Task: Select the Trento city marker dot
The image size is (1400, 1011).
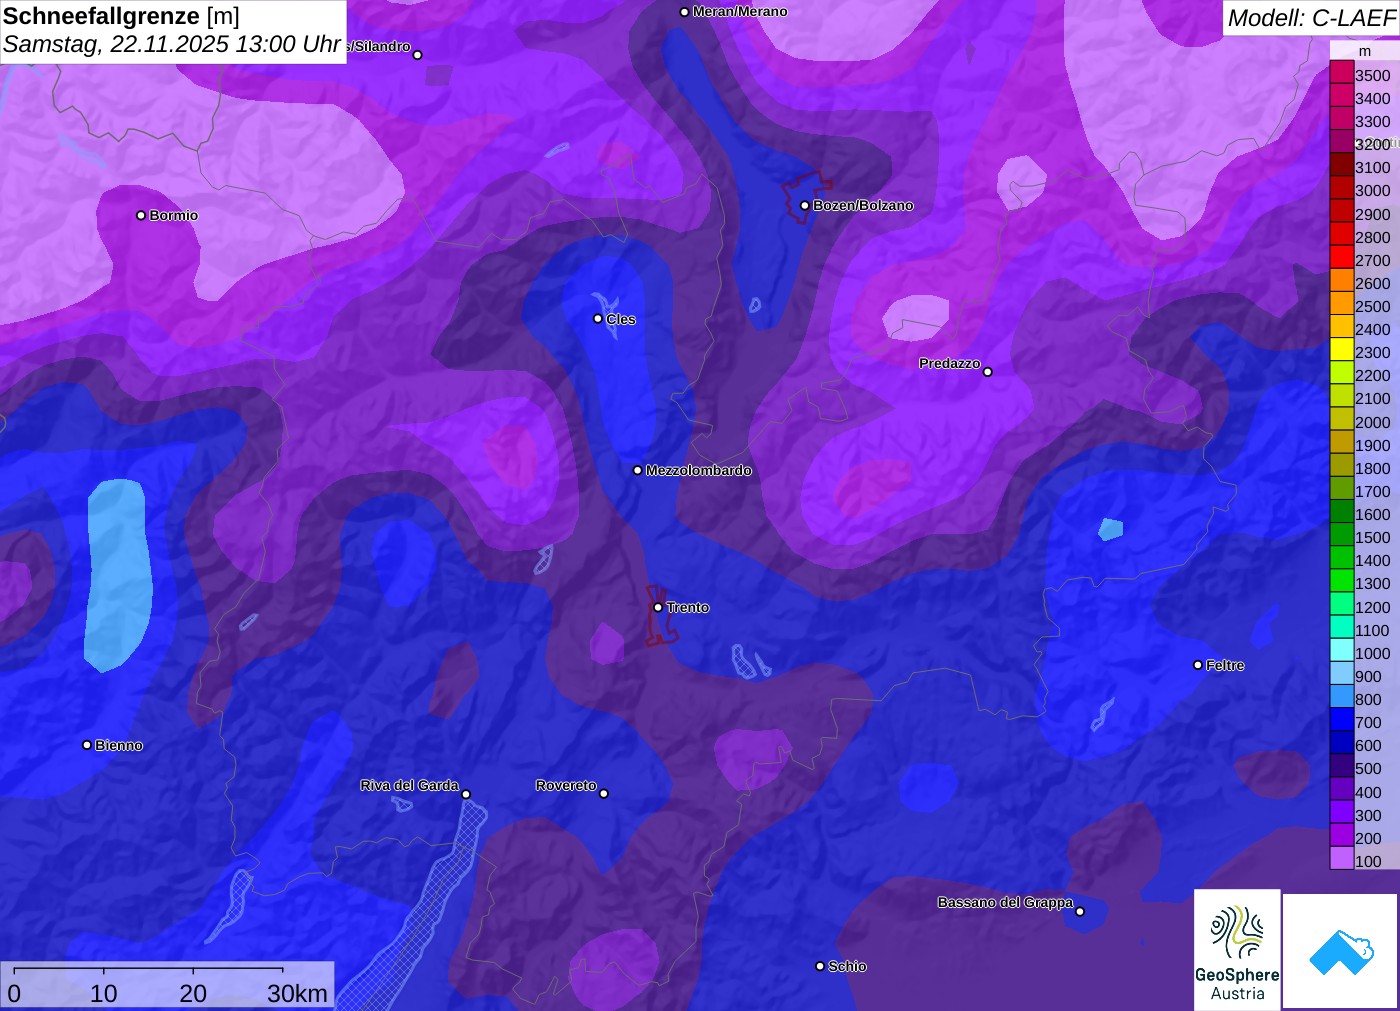Action: click(x=658, y=607)
